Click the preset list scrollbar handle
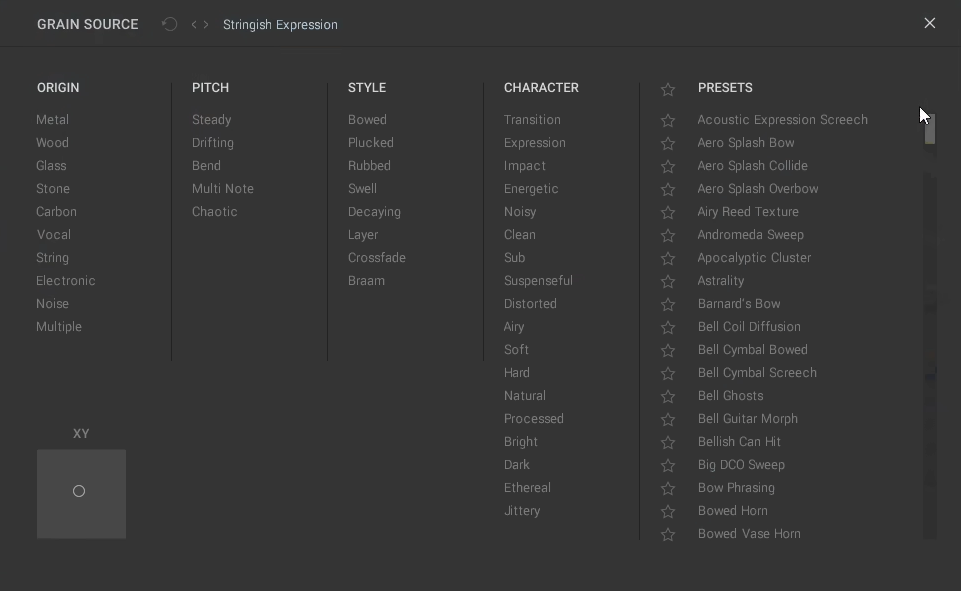 coord(929,130)
